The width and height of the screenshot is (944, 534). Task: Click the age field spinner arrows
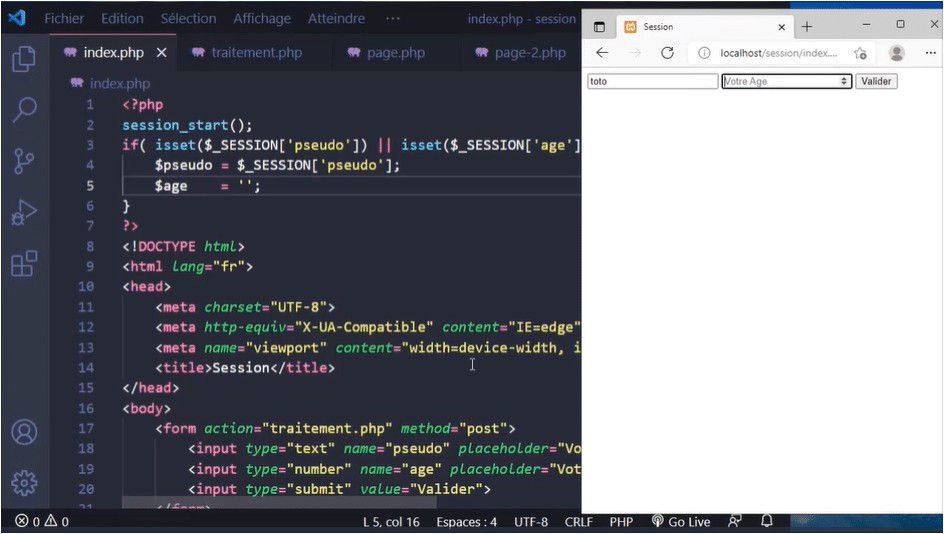(x=844, y=81)
